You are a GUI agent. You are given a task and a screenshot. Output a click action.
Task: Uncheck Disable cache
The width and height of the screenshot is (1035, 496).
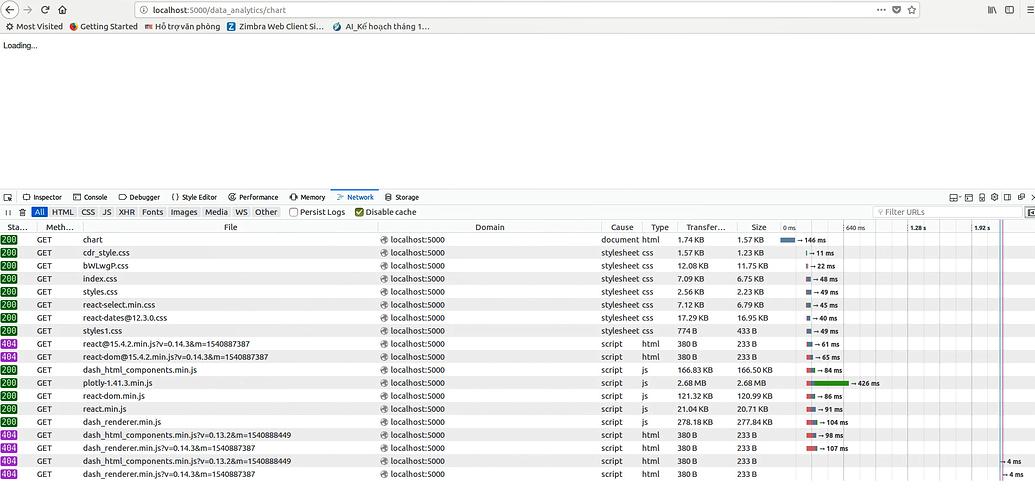pos(359,213)
